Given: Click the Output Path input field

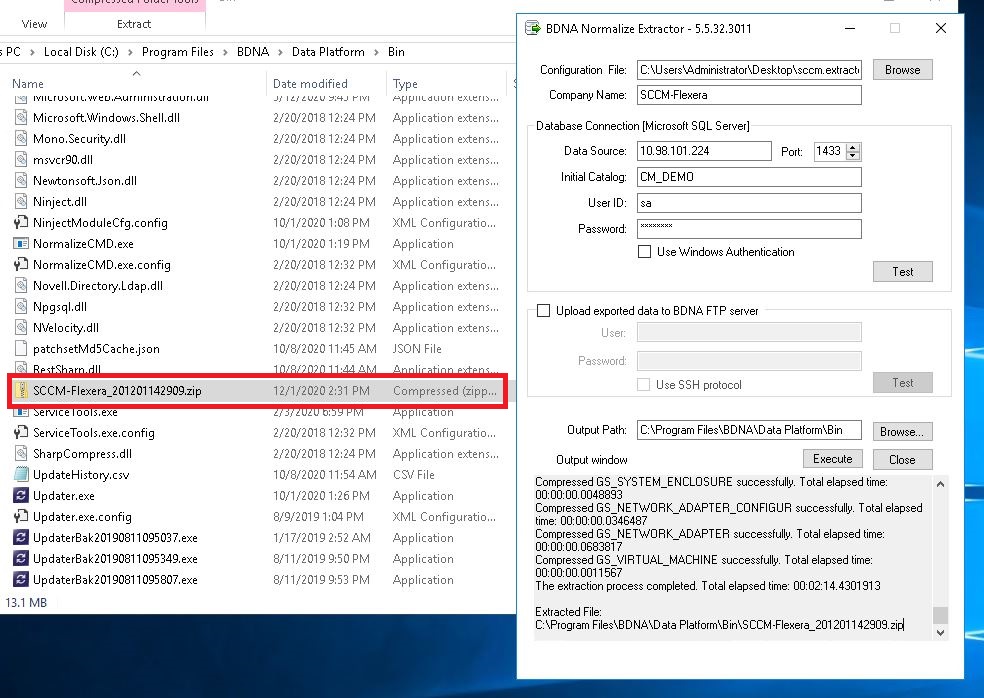Looking at the screenshot, I should pos(749,430).
